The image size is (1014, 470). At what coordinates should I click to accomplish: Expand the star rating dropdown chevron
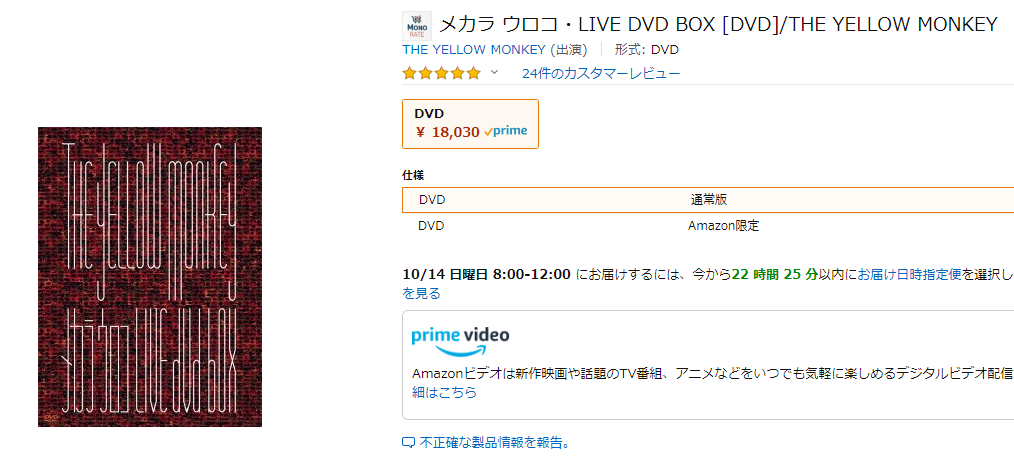pos(494,73)
